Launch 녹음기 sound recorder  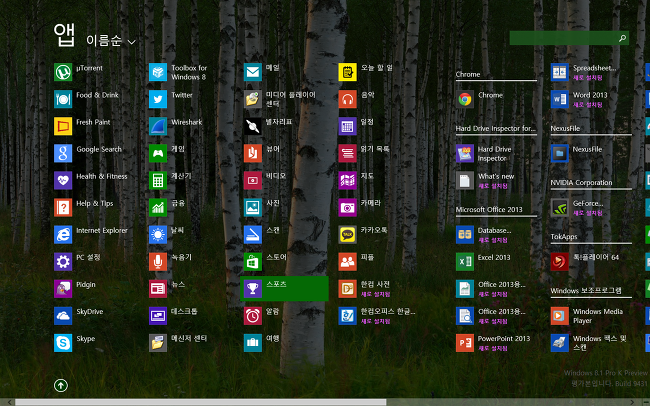pyautogui.click(x=158, y=262)
